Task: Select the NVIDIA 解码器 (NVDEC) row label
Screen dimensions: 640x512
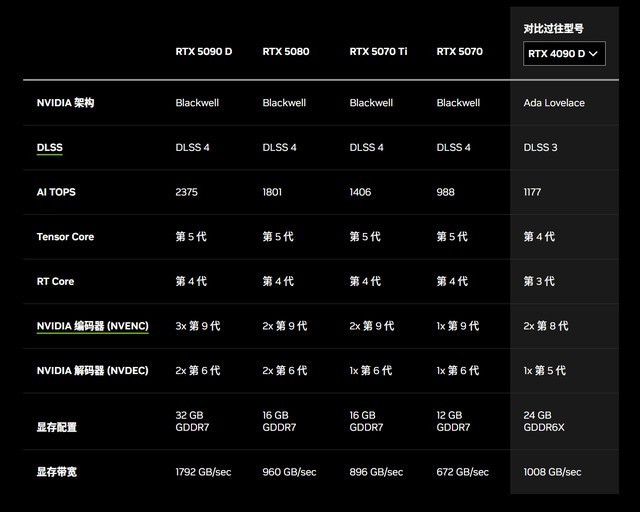Action: click(x=93, y=370)
